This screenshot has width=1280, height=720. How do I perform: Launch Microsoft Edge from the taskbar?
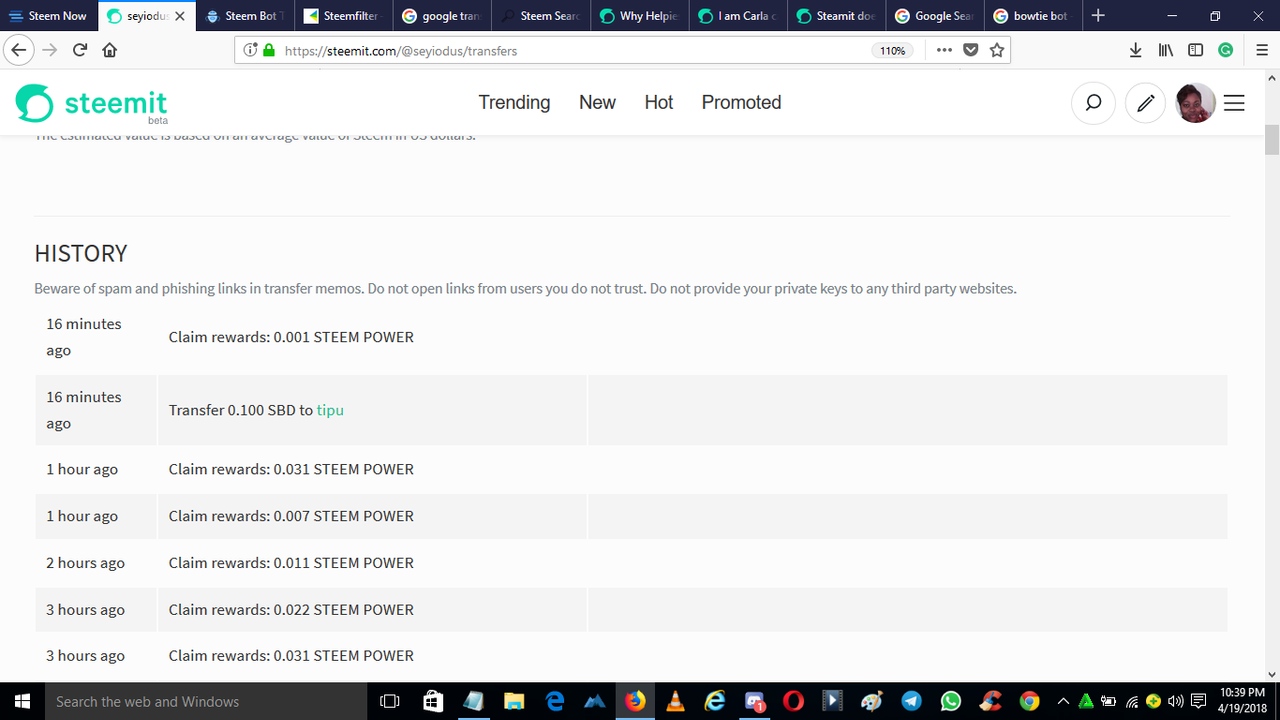(555, 701)
